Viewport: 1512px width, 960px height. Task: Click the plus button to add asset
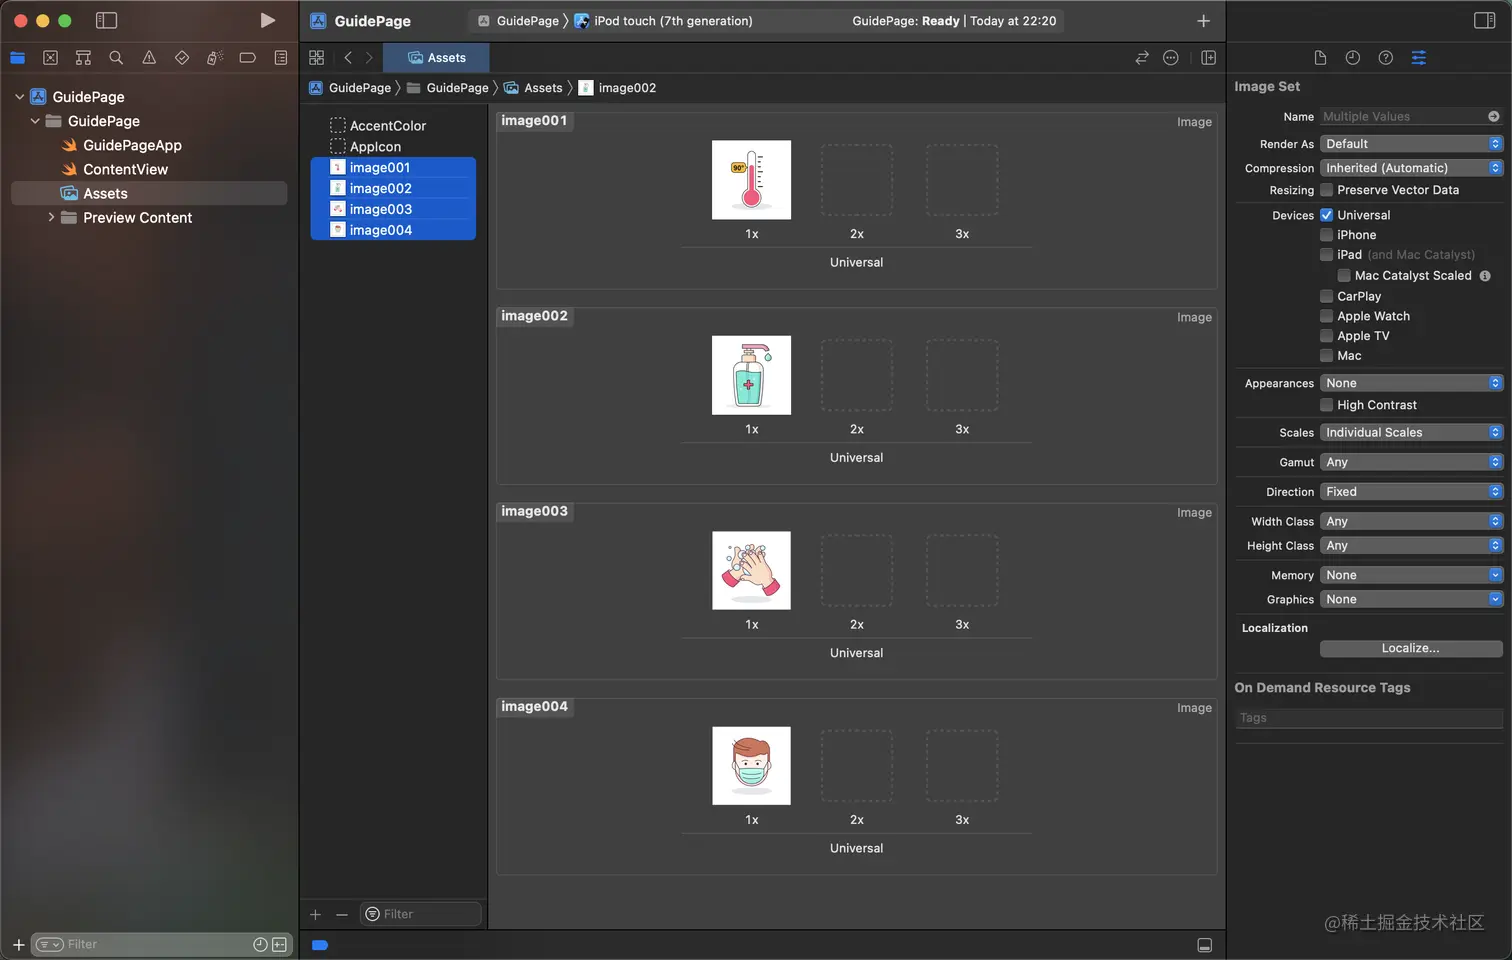315,914
